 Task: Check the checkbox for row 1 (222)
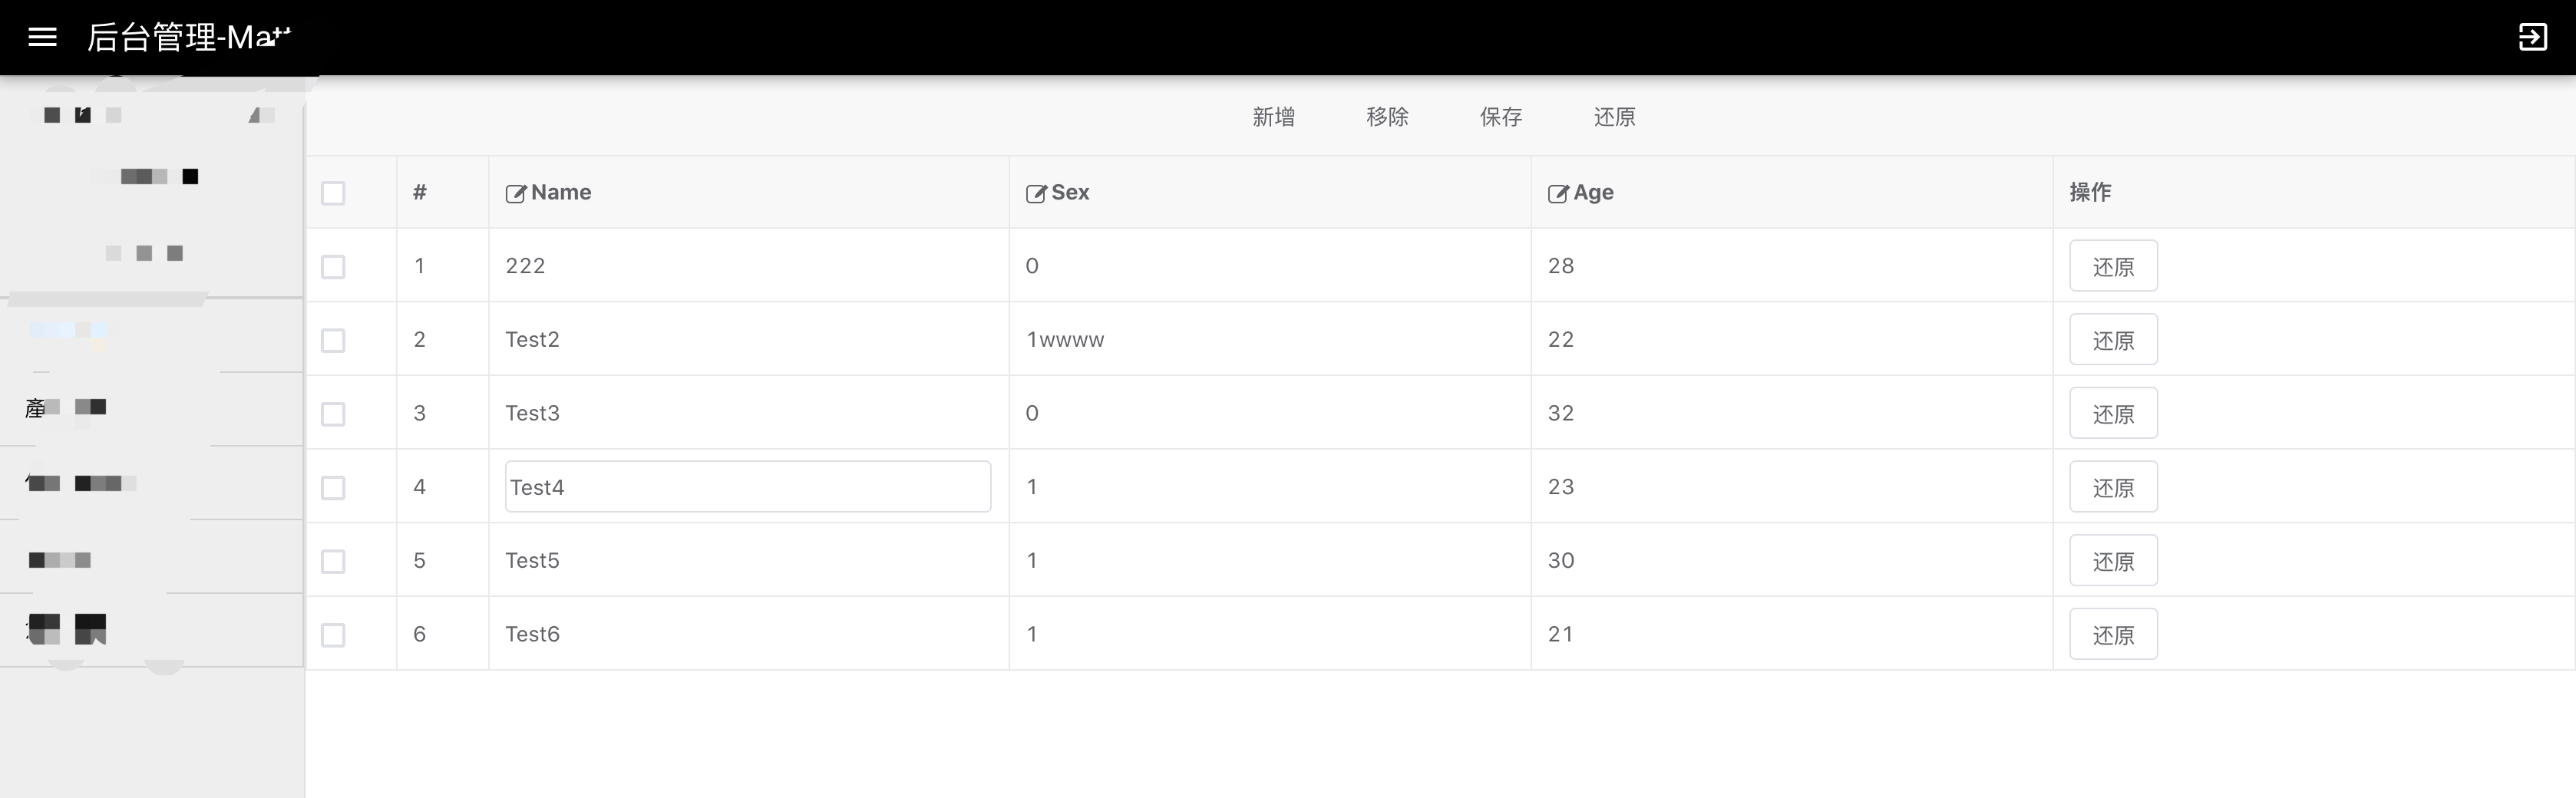(x=333, y=266)
